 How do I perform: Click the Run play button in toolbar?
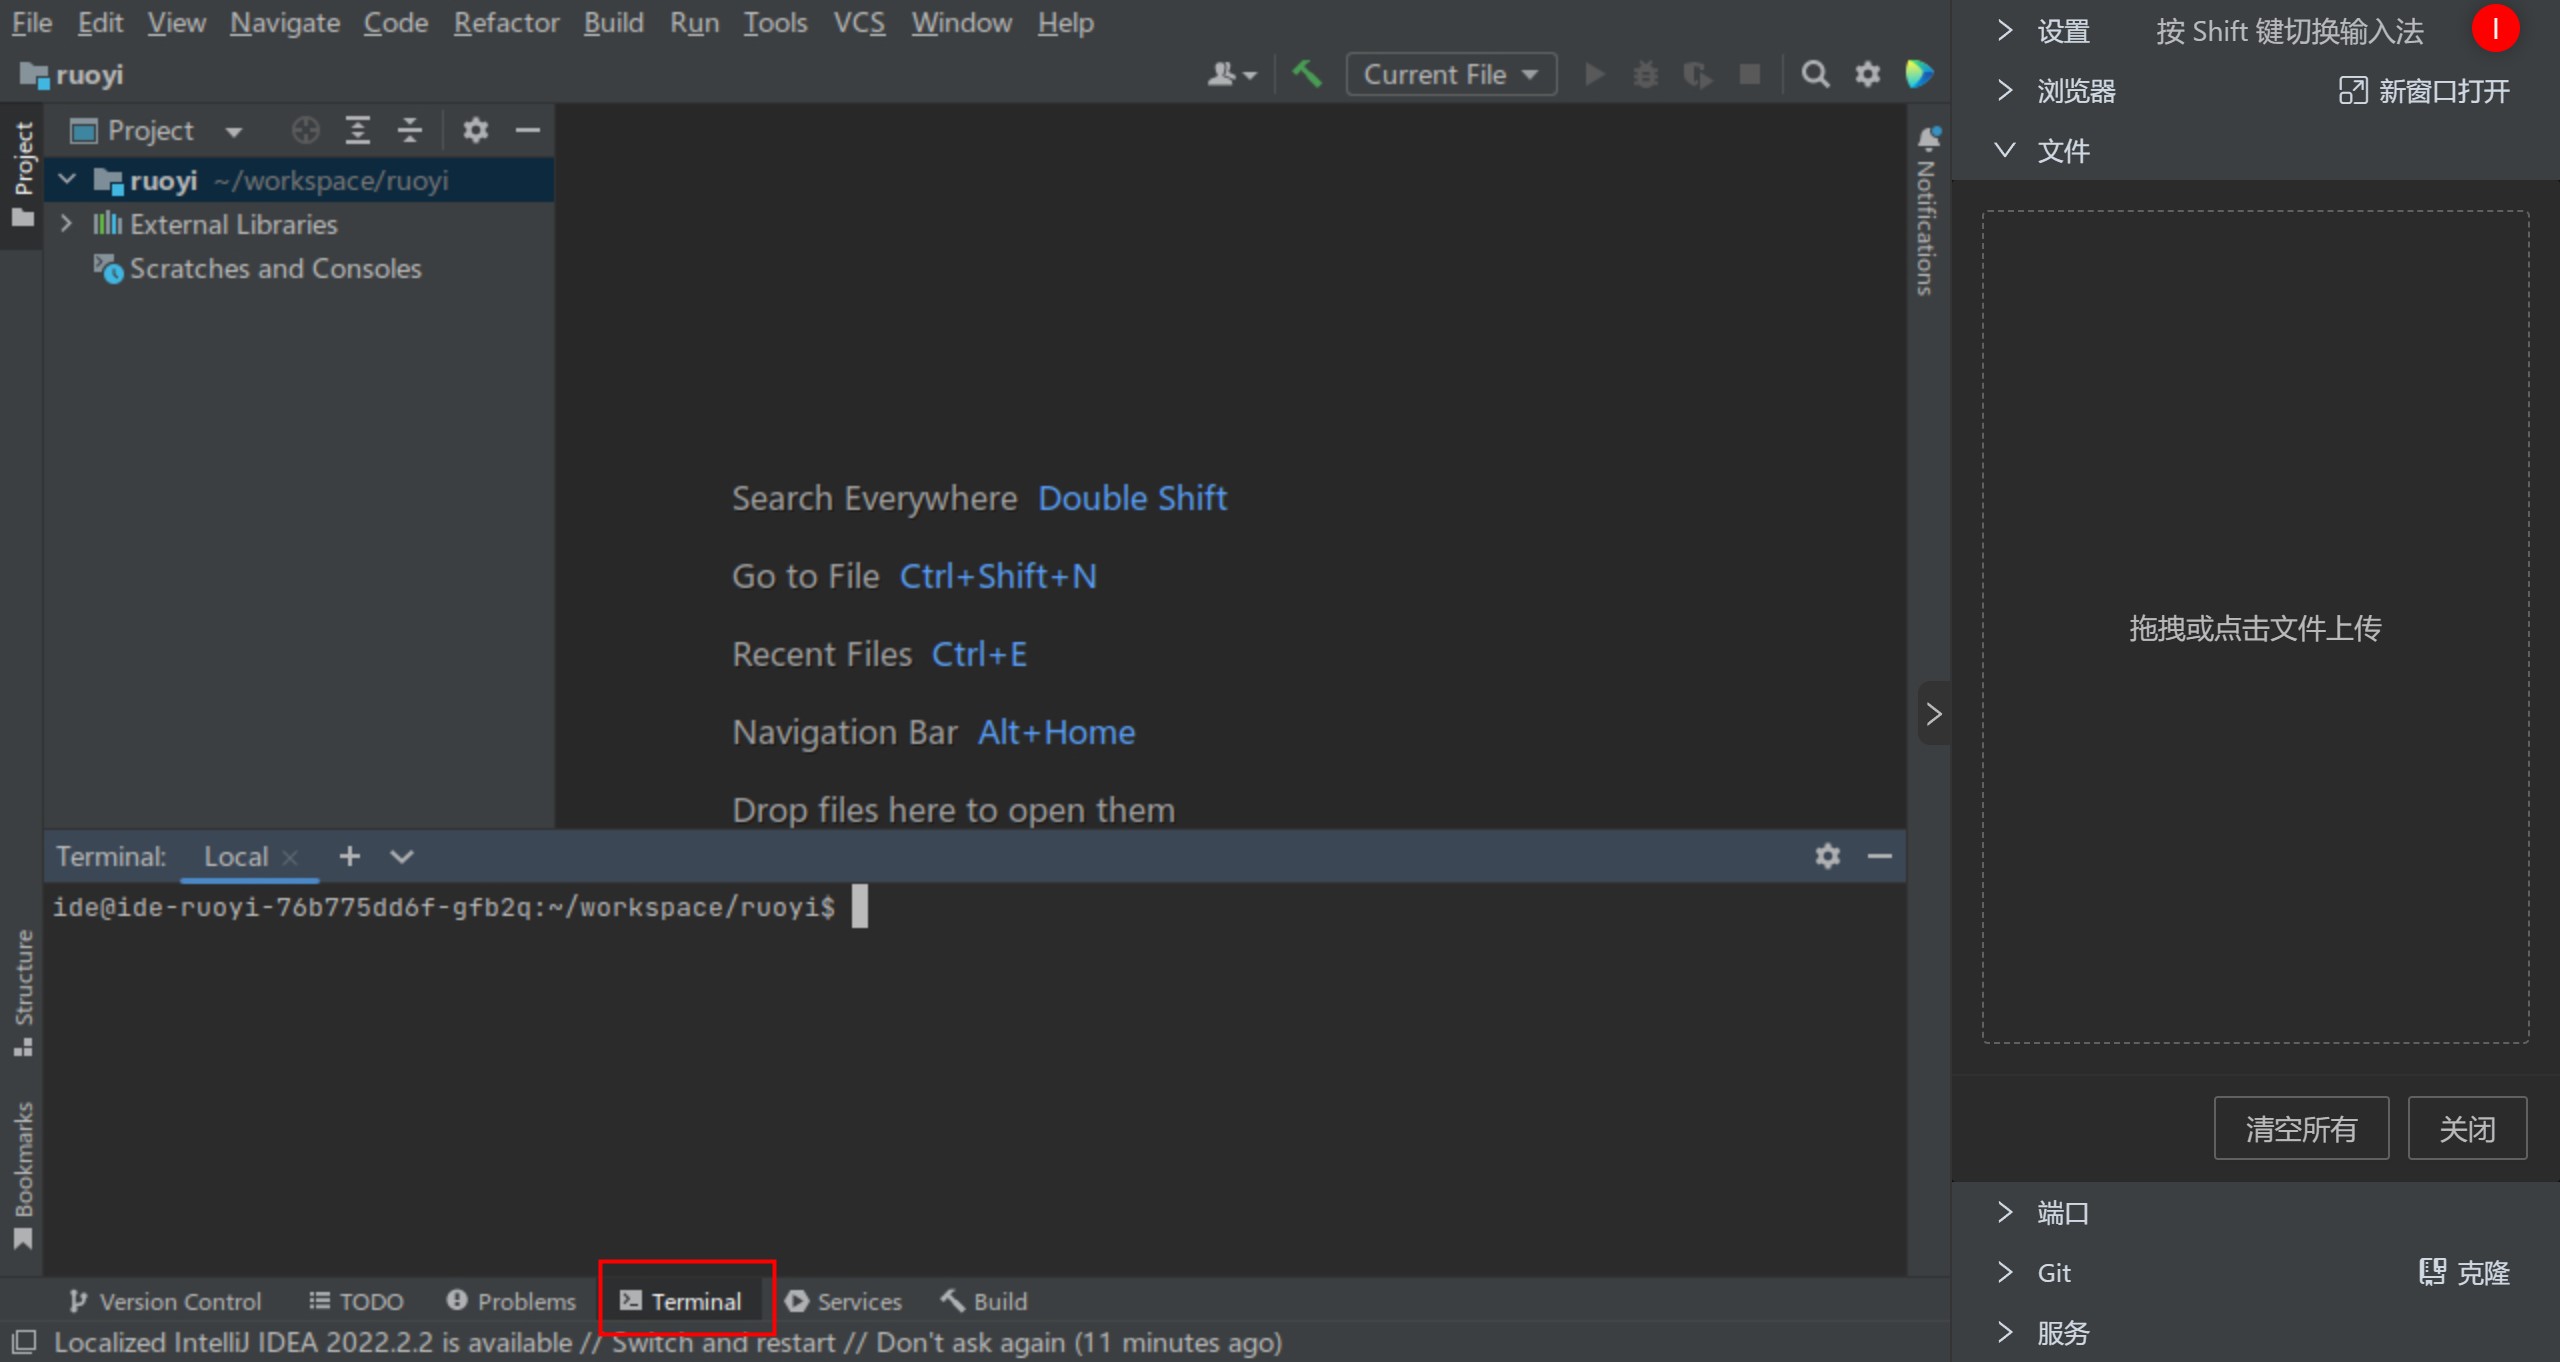(1595, 74)
